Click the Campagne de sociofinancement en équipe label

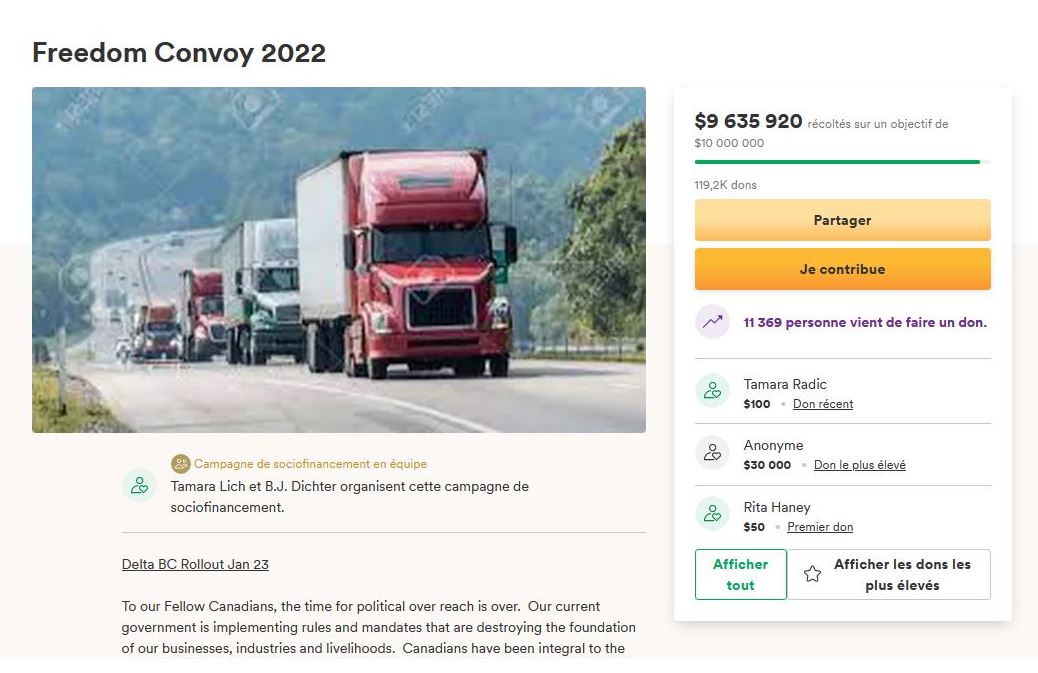pyautogui.click(x=310, y=464)
